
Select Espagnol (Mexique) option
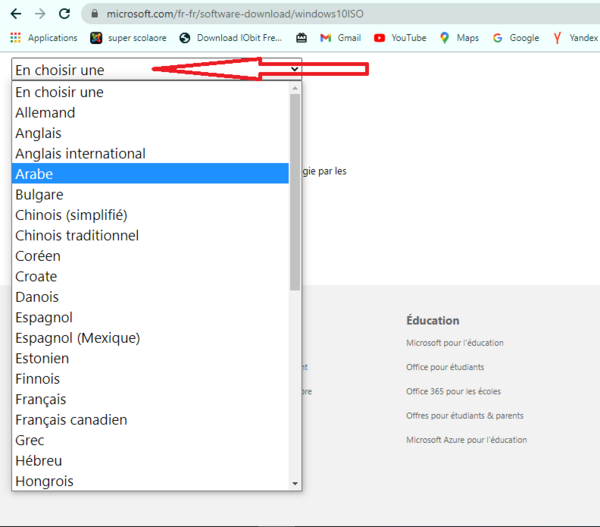pos(150,338)
